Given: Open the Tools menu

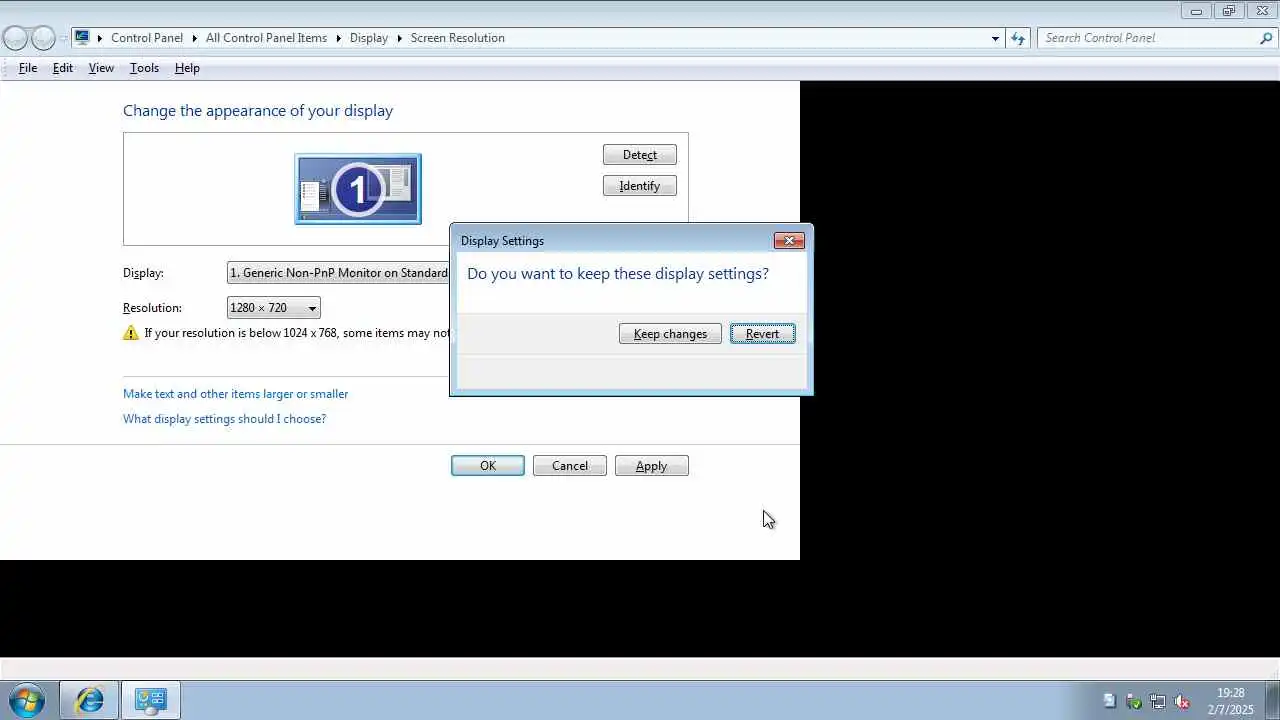Looking at the screenshot, I should tap(144, 68).
